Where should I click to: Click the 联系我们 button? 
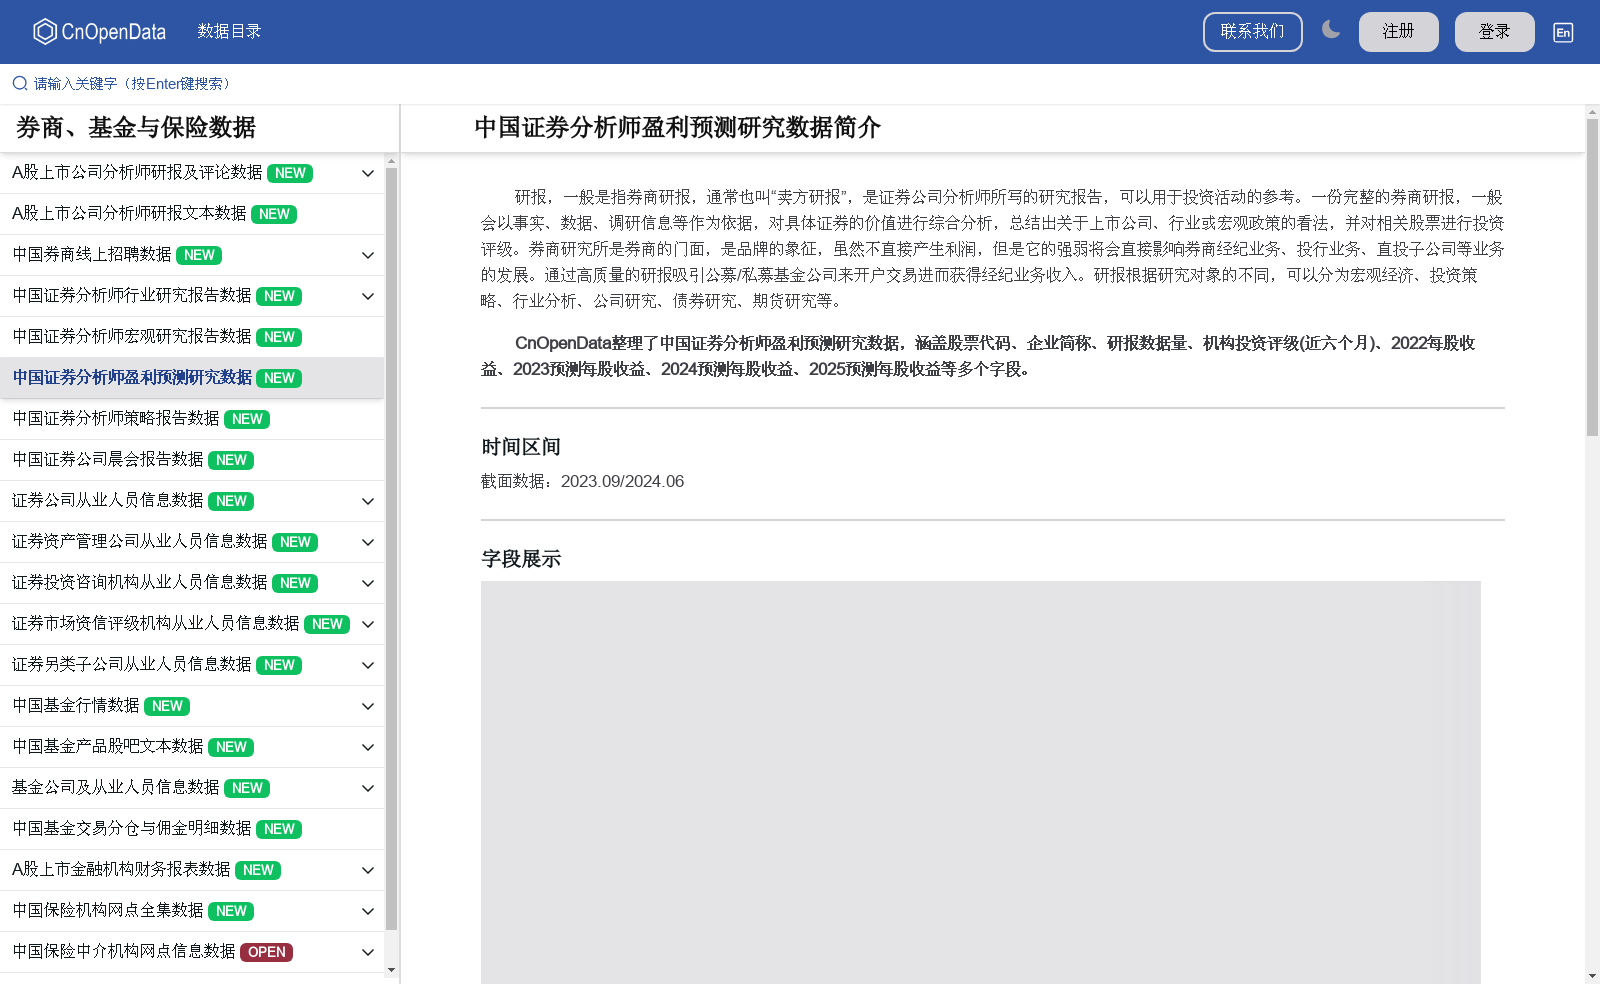pos(1252,32)
